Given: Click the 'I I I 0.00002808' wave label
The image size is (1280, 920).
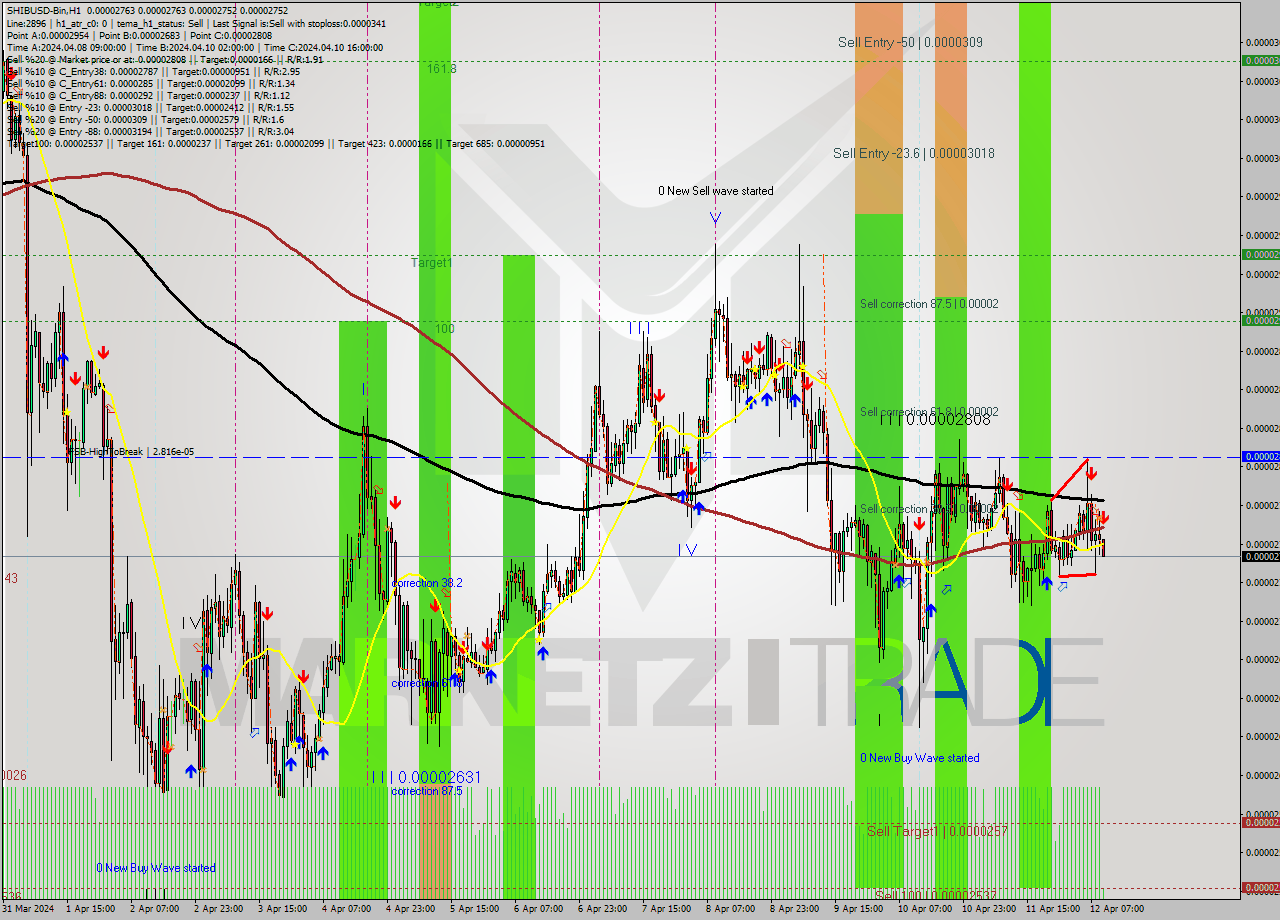Looking at the screenshot, I should click(x=935, y=420).
